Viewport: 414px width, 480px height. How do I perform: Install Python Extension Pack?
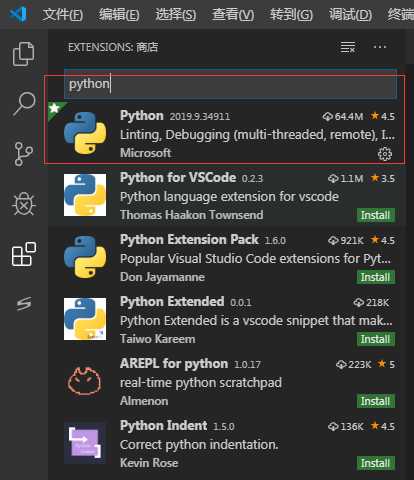tap(376, 277)
